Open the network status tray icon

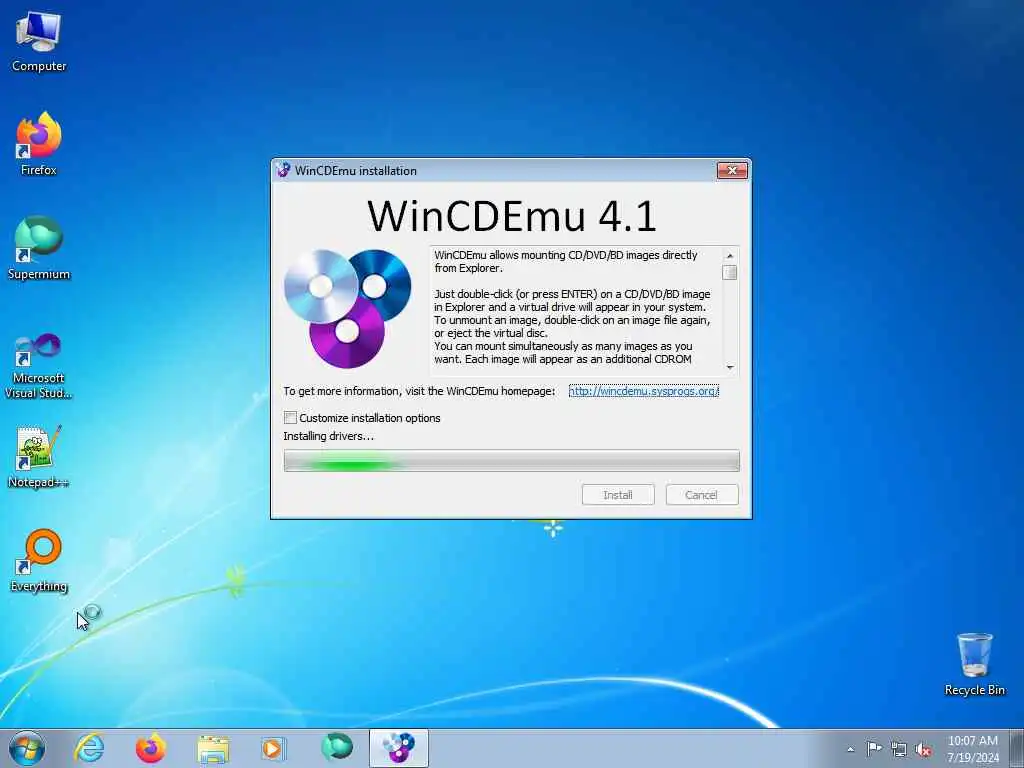click(x=899, y=749)
